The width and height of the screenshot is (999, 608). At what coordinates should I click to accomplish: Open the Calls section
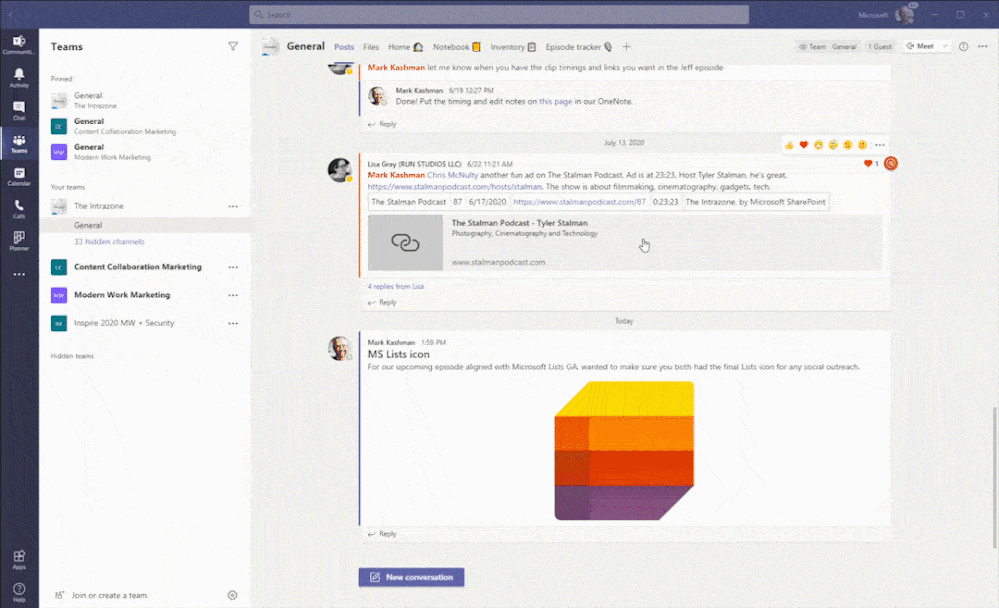coord(19,210)
